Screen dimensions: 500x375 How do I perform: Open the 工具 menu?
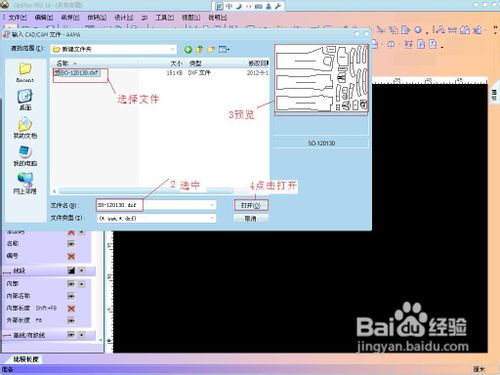[x=165, y=18]
